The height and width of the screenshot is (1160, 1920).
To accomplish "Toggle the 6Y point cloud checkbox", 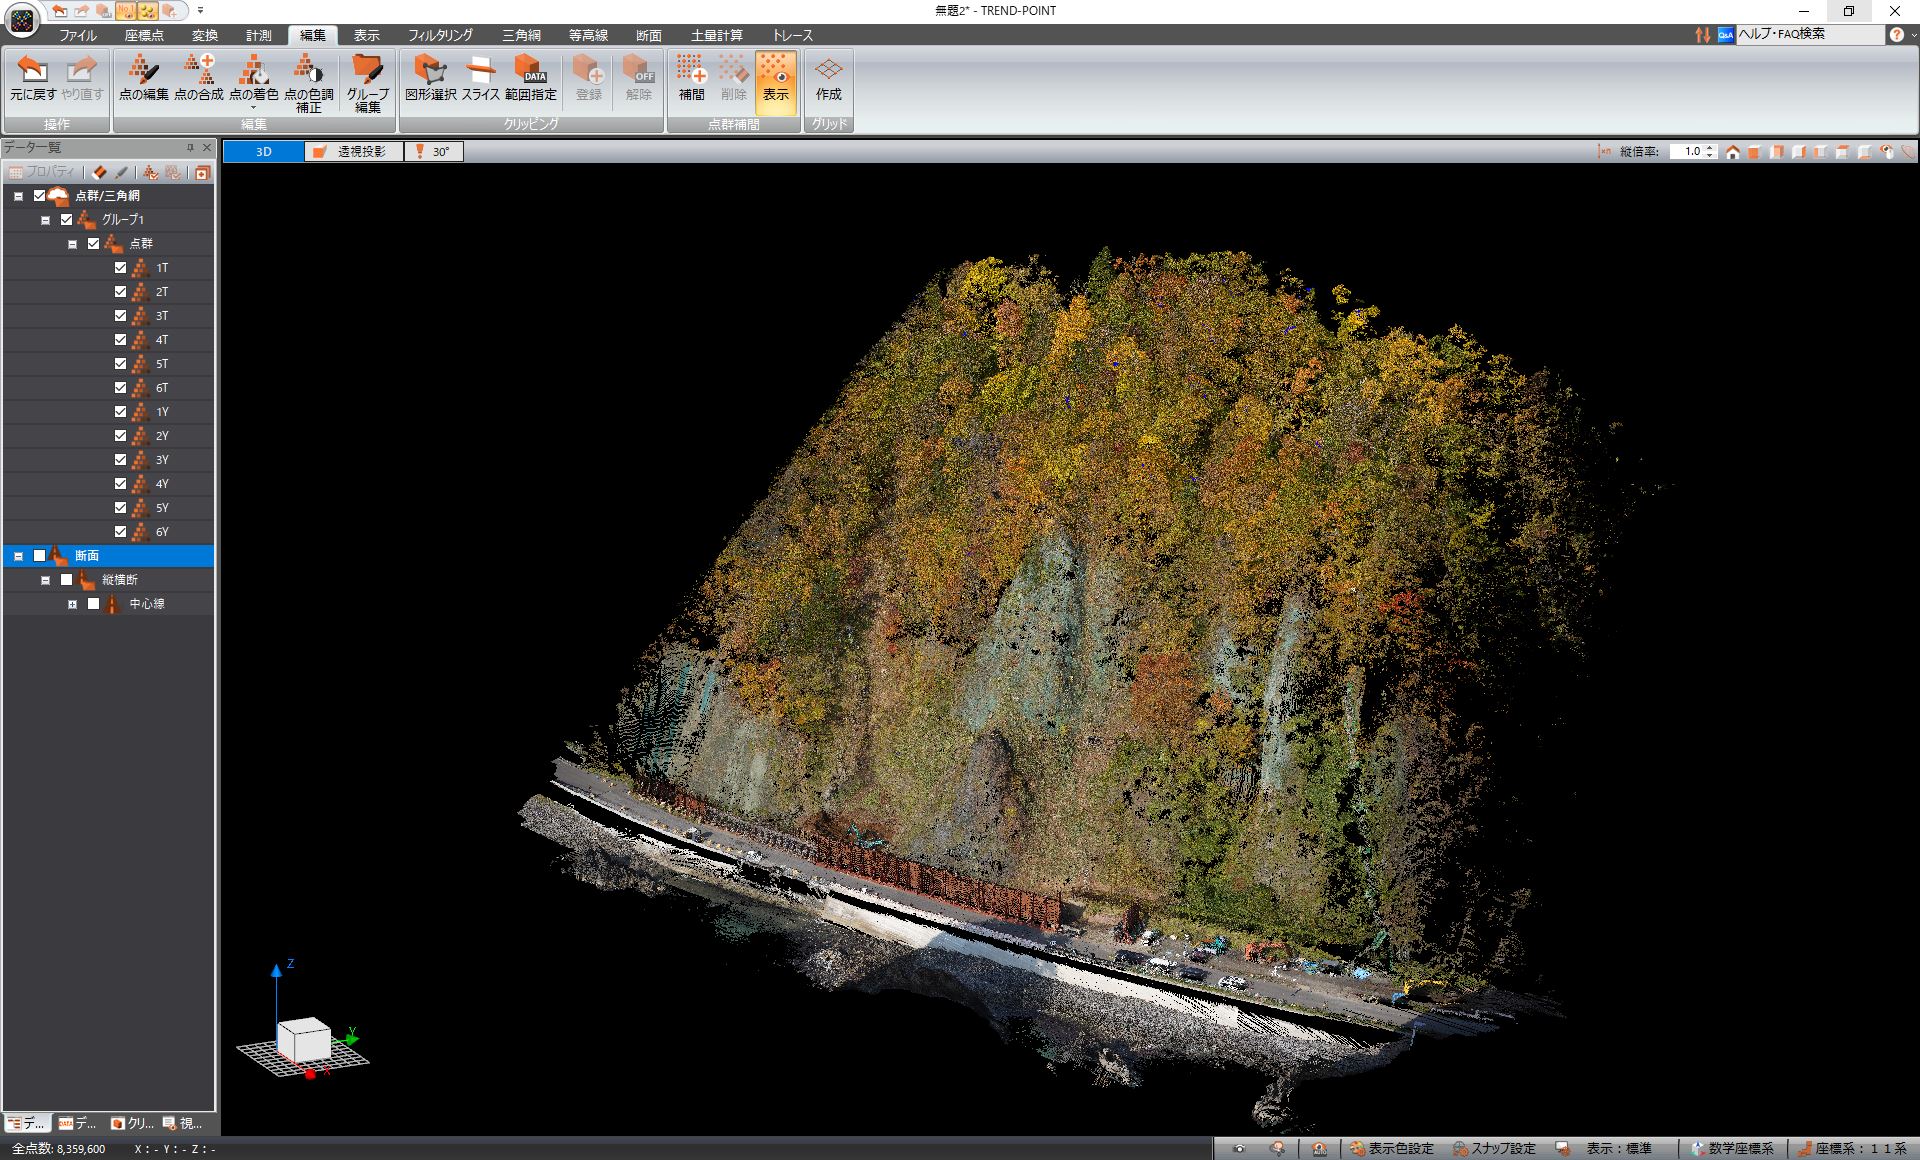I will pos(121,532).
